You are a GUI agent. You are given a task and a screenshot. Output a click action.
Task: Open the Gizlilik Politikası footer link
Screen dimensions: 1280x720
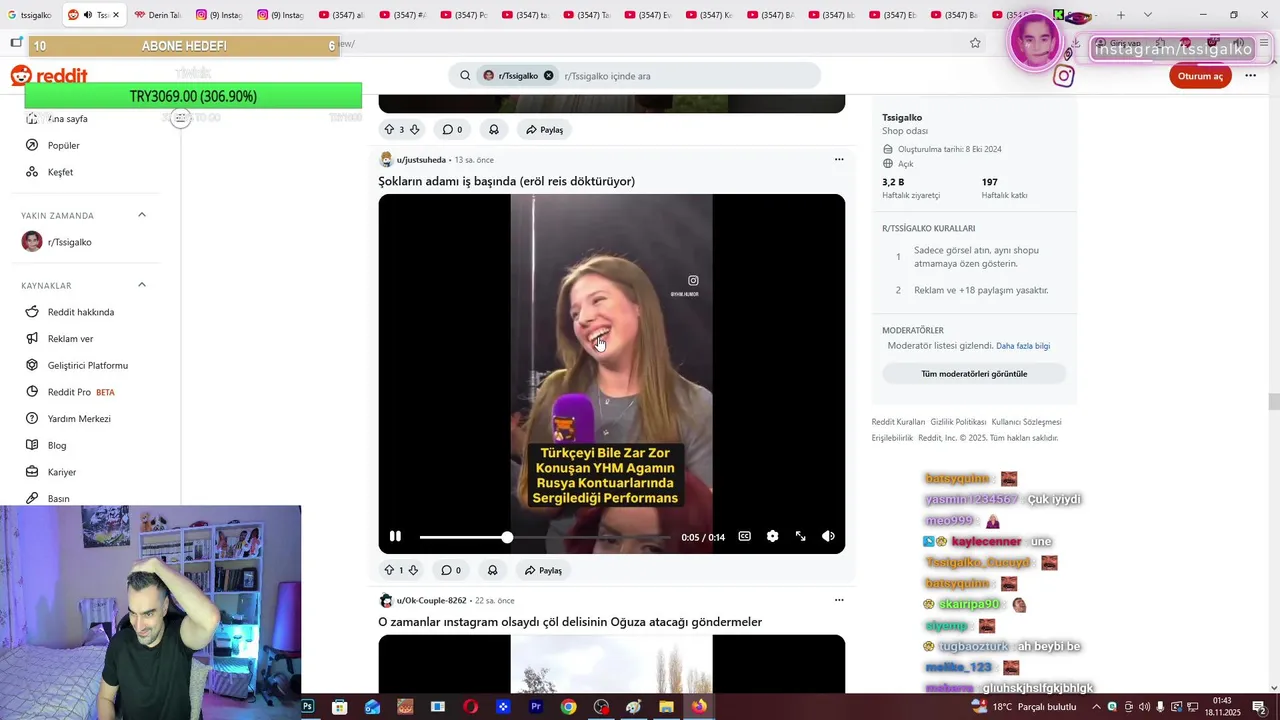[x=958, y=422]
